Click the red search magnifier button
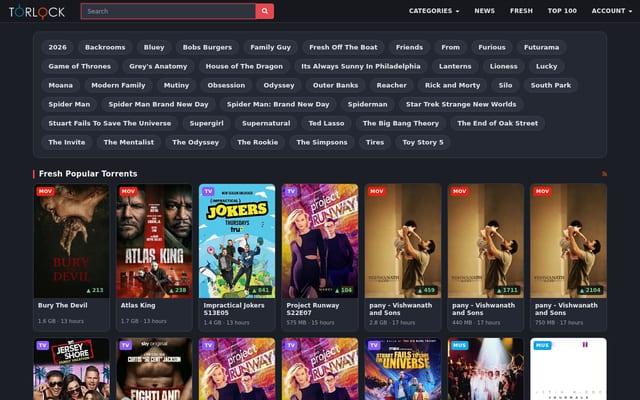640x400 pixels. [x=264, y=11]
